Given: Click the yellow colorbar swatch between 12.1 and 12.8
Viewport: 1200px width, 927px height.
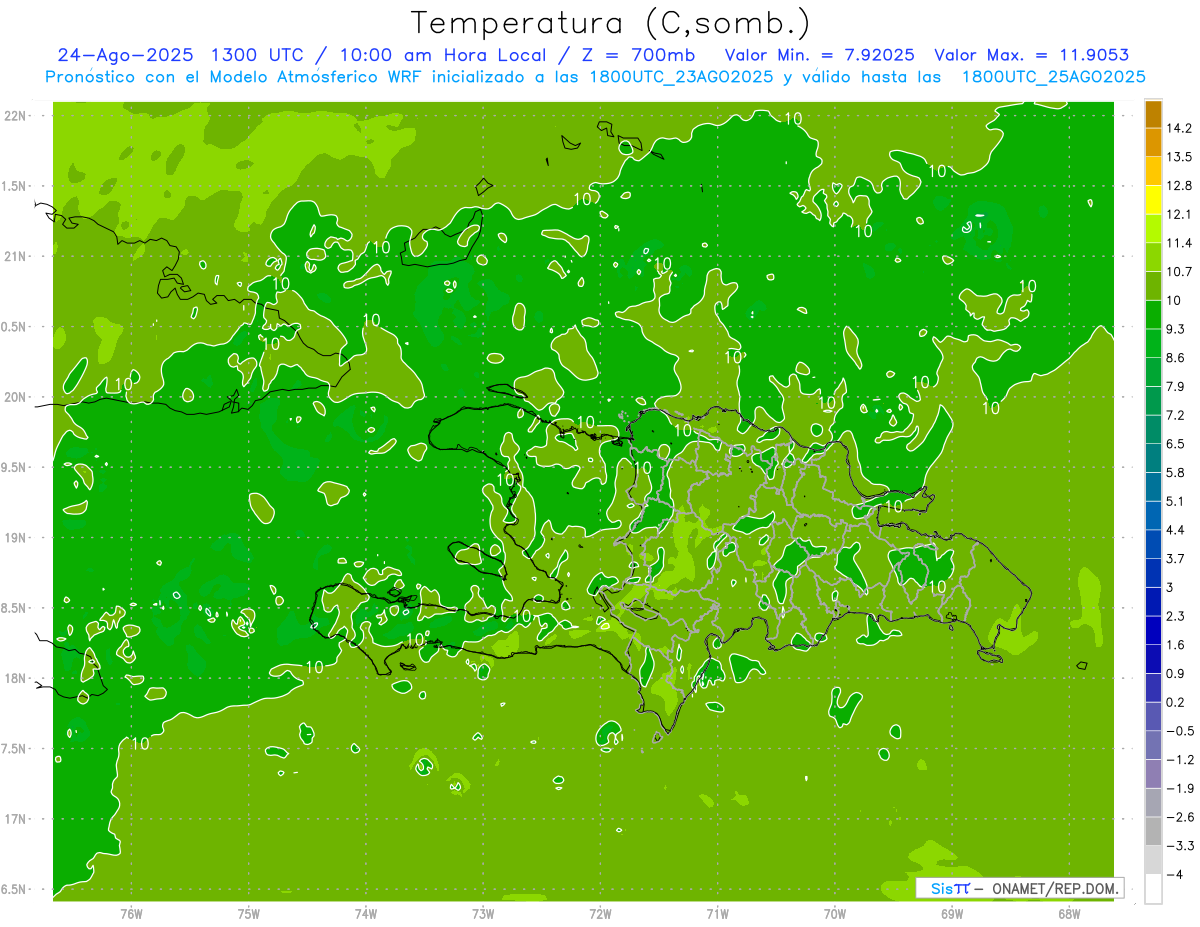Looking at the screenshot, I should [x=1153, y=200].
